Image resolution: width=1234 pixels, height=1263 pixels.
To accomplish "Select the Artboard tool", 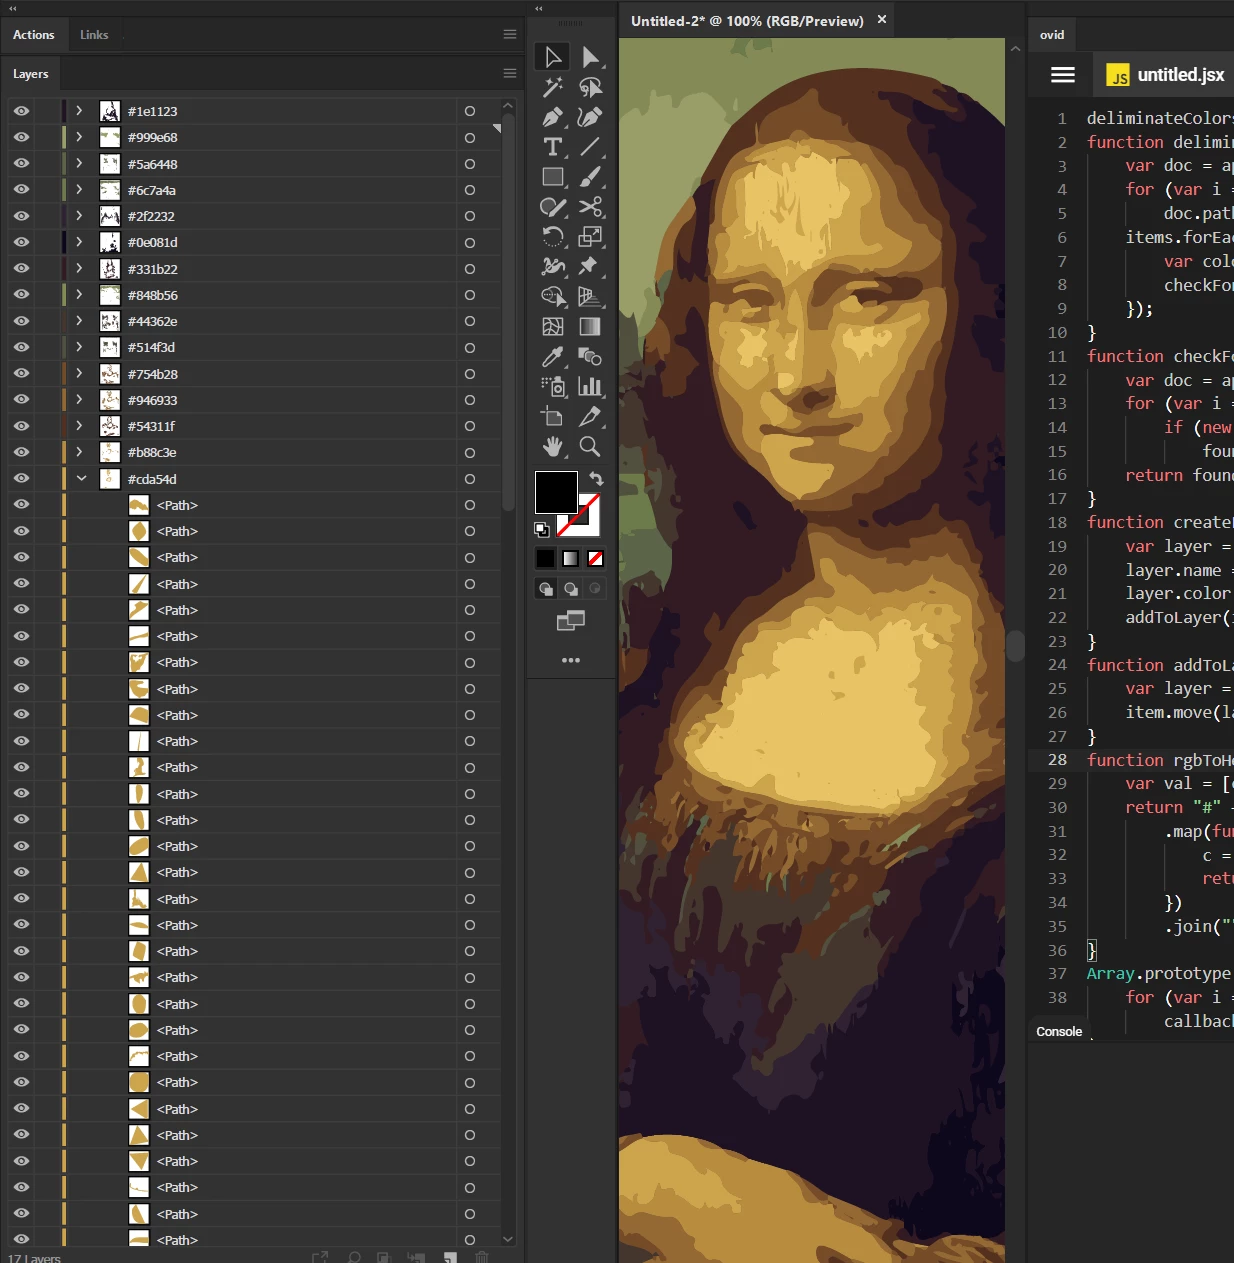I will tap(552, 417).
